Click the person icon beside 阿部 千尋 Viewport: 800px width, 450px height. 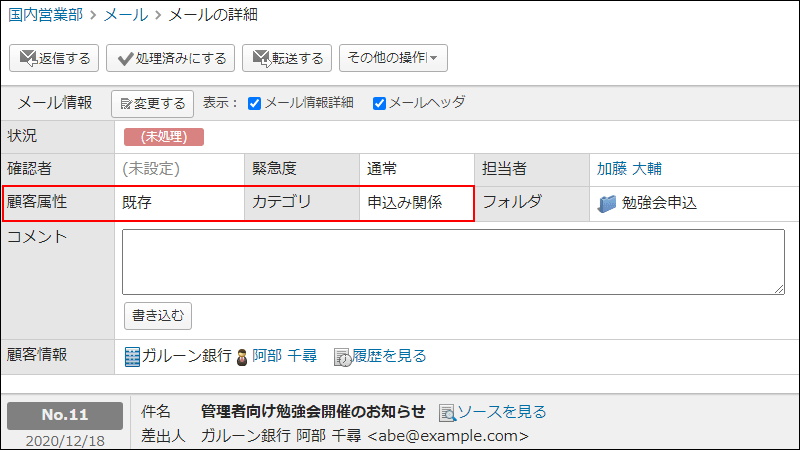coord(242,357)
